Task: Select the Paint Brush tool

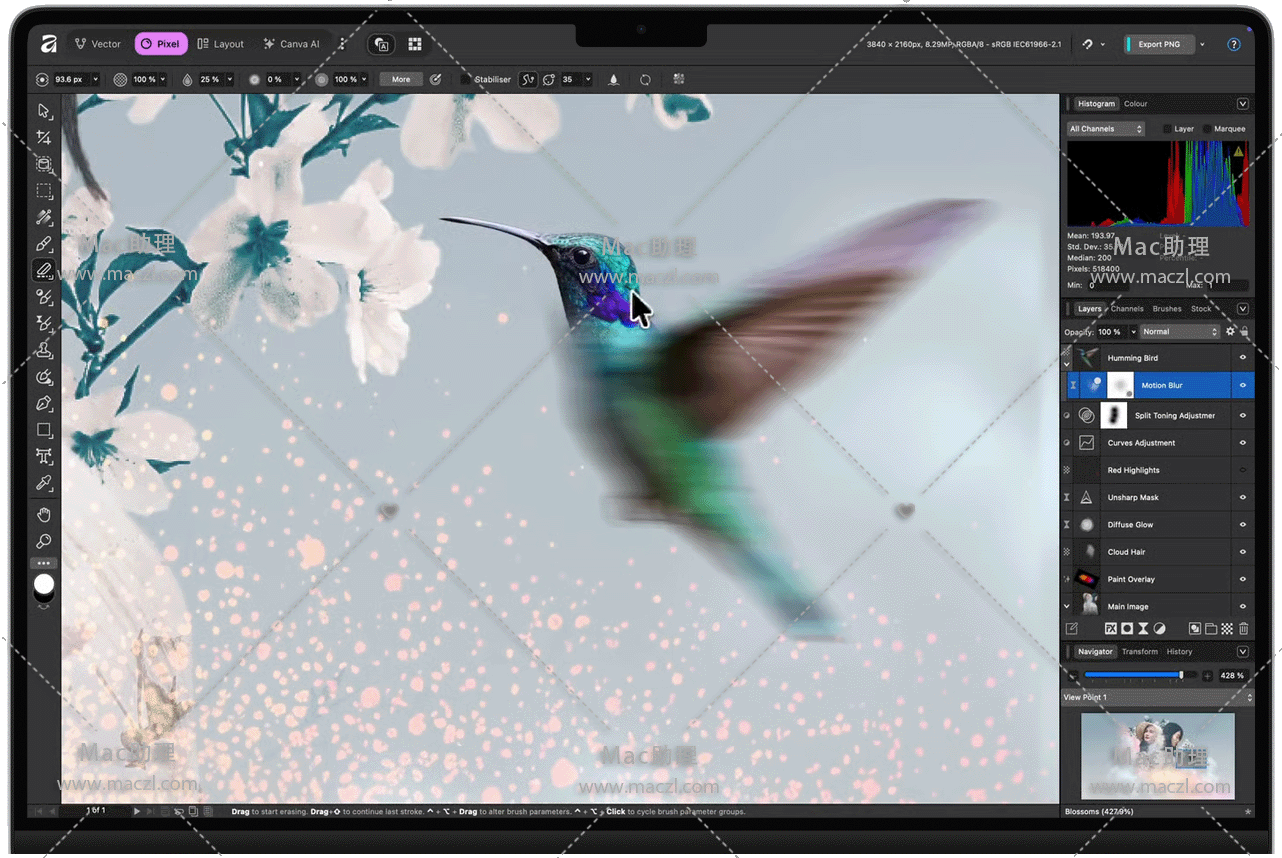Action: [44, 244]
